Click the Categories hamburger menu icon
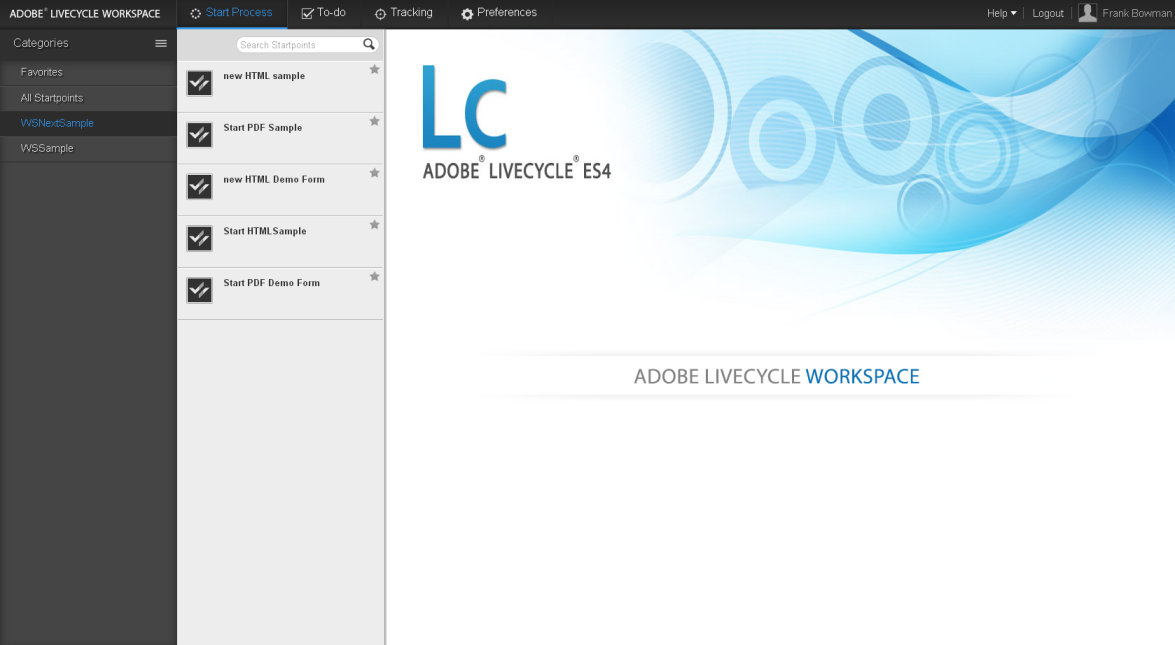 click(x=160, y=43)
